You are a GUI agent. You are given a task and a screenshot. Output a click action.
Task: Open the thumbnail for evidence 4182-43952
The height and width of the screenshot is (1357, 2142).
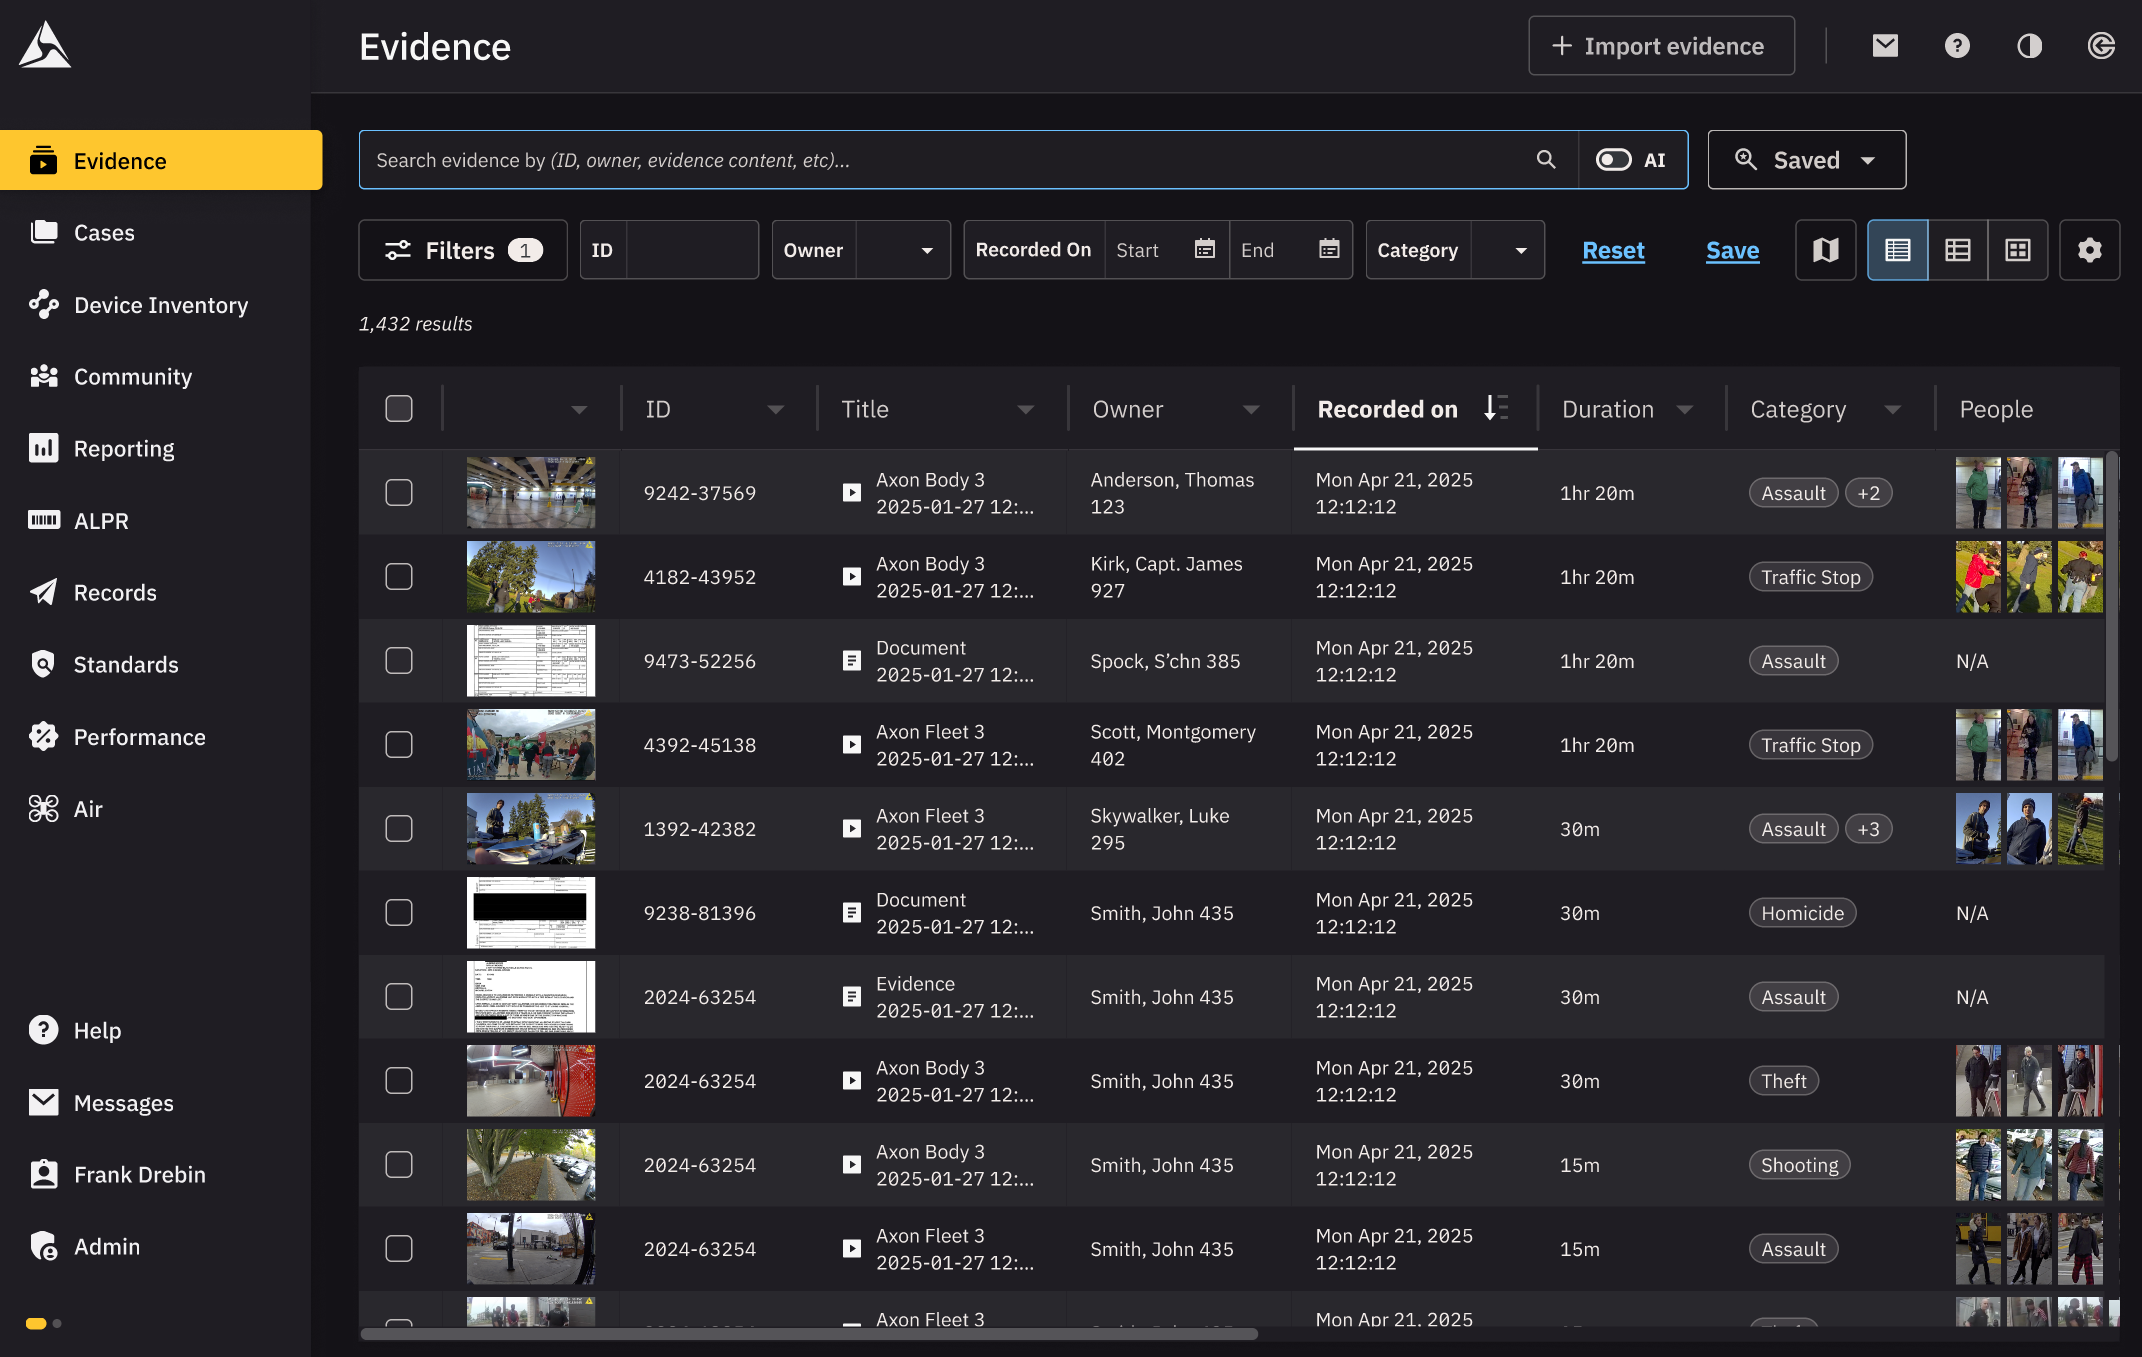(530, 576)
